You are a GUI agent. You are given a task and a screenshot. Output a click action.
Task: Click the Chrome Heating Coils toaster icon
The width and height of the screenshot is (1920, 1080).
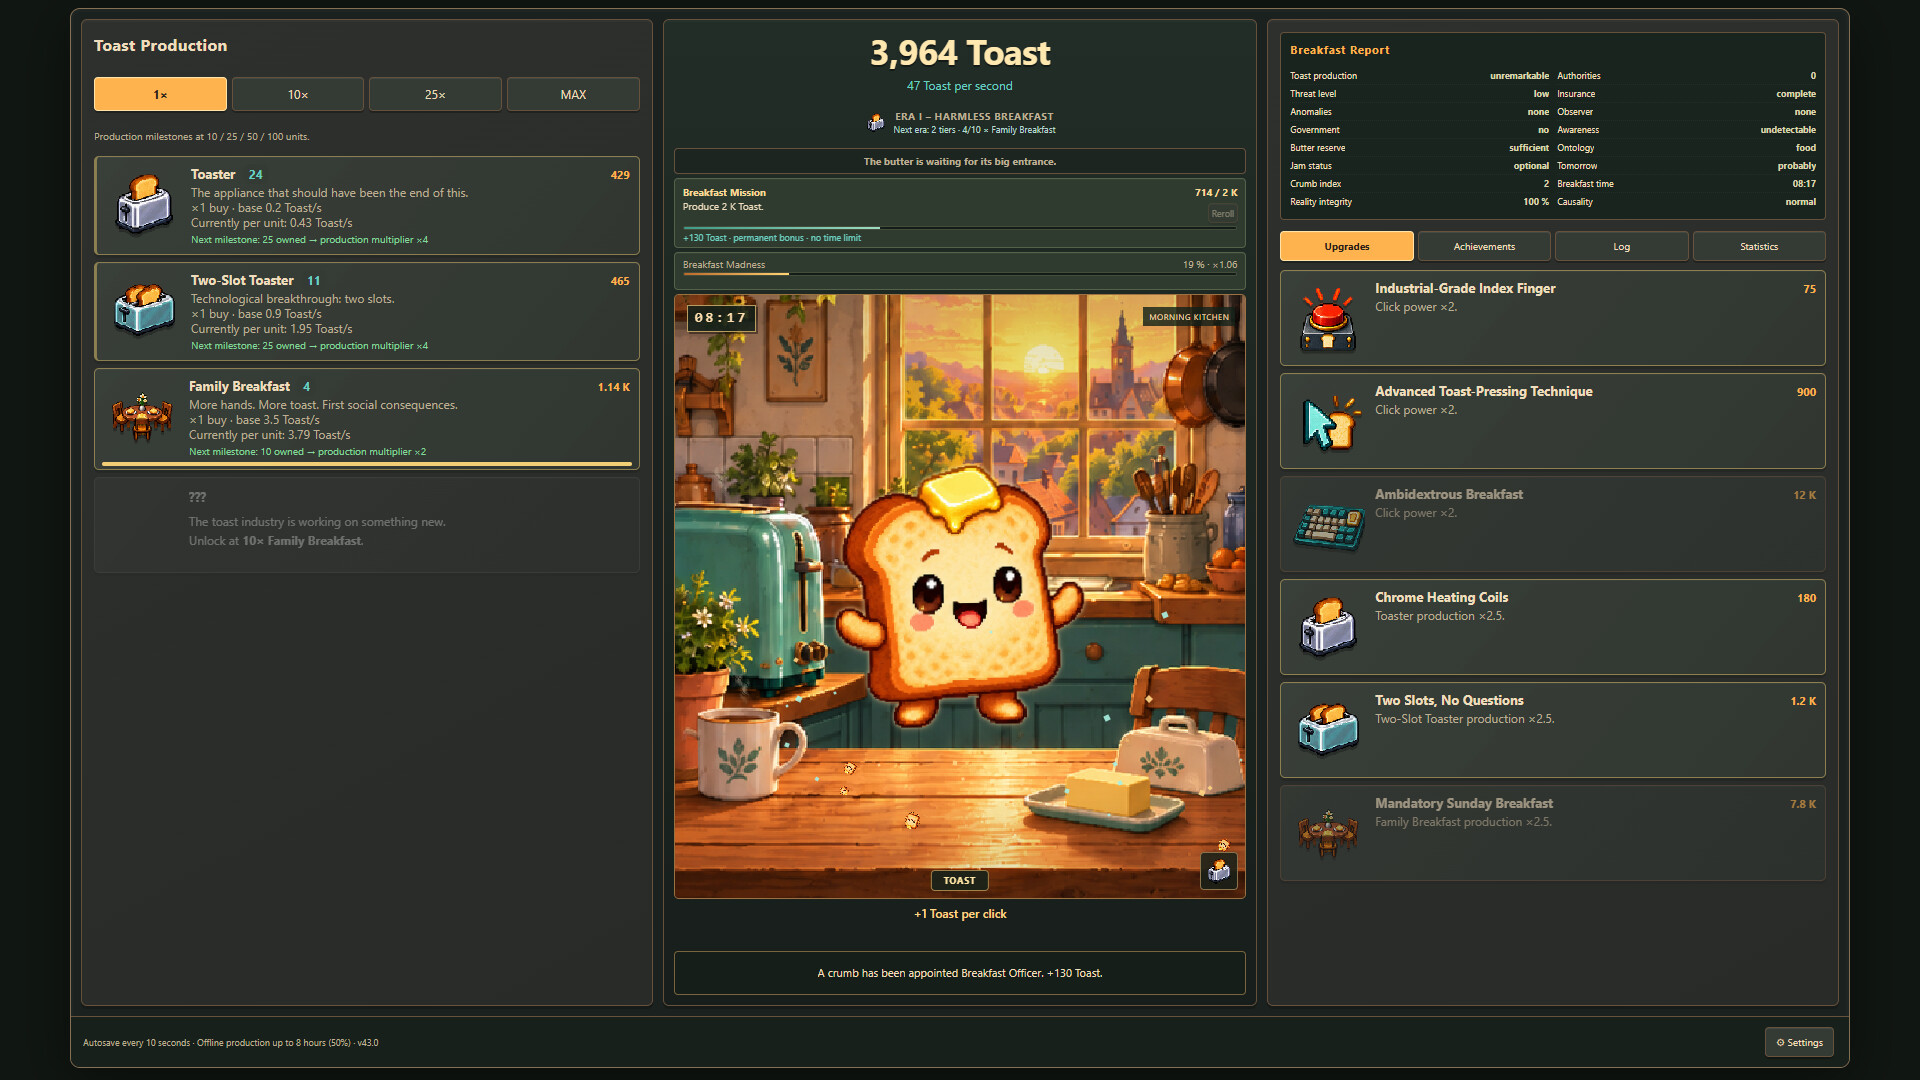[1328, 626]
